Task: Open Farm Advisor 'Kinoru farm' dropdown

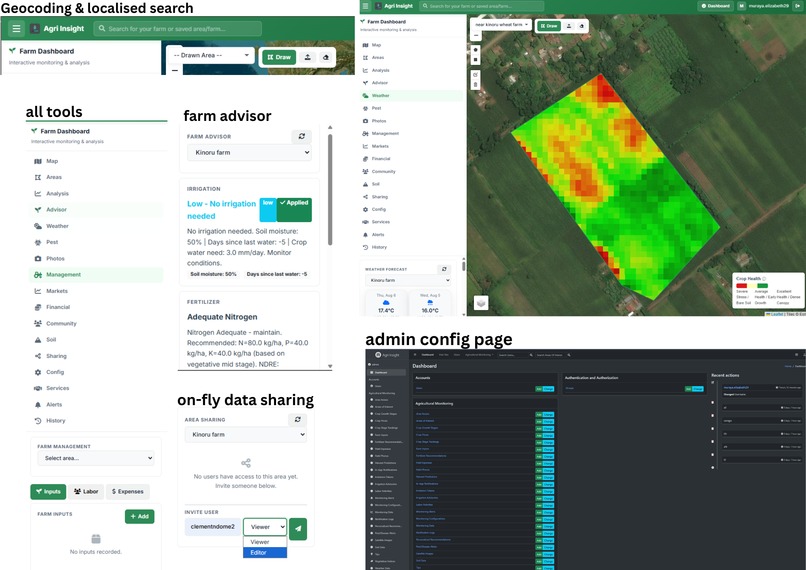Action: (249, 153)
